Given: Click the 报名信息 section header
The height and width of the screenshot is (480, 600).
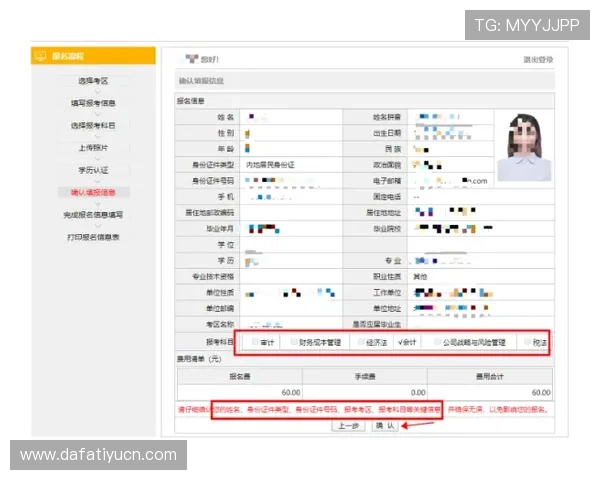Looking at the screenshot, I should (x=191, y=101).
